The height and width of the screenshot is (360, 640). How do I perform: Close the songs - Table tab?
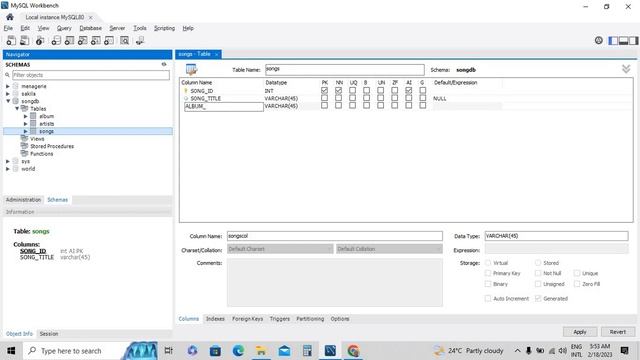click(217, 54)
